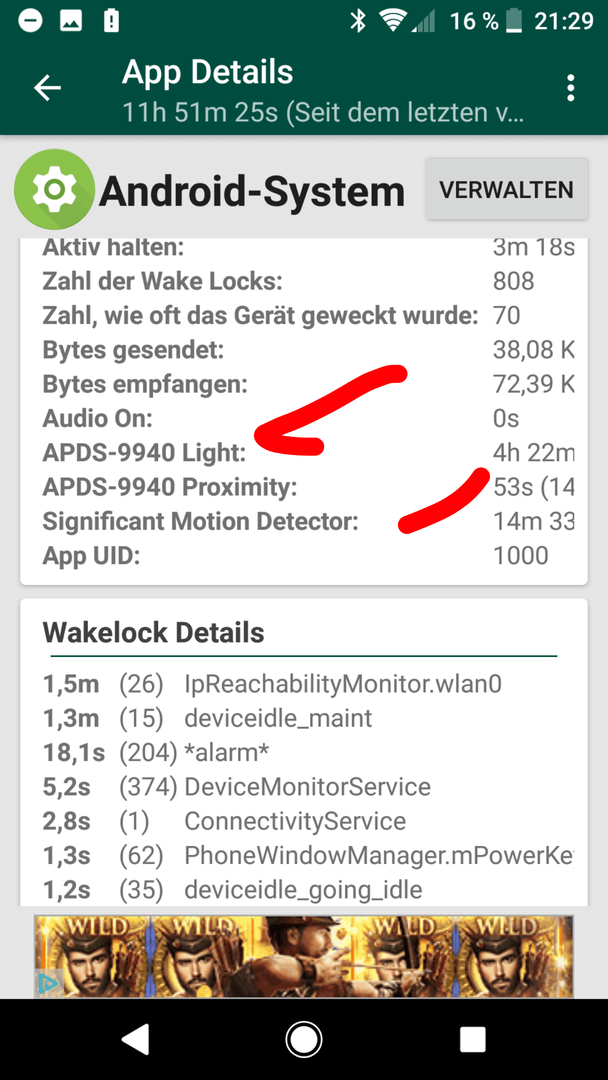Screen dimensions: 608x1080
Task: Tap the battery indicator icon
Action: pos(514,21)
